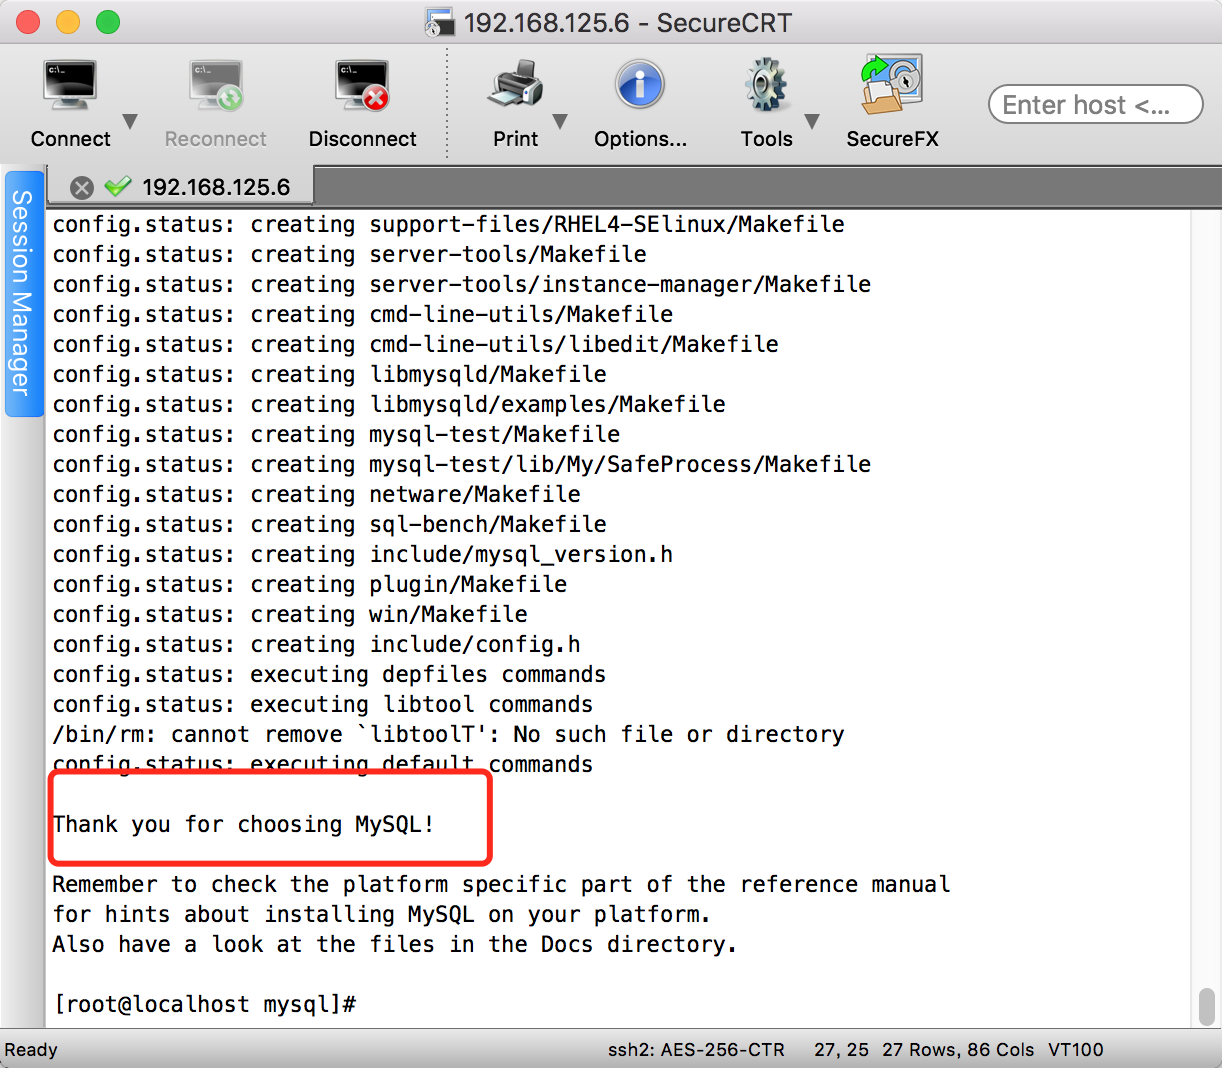Click the '/bin/rm: cannot remove' error line

click(x=449, y=734)
